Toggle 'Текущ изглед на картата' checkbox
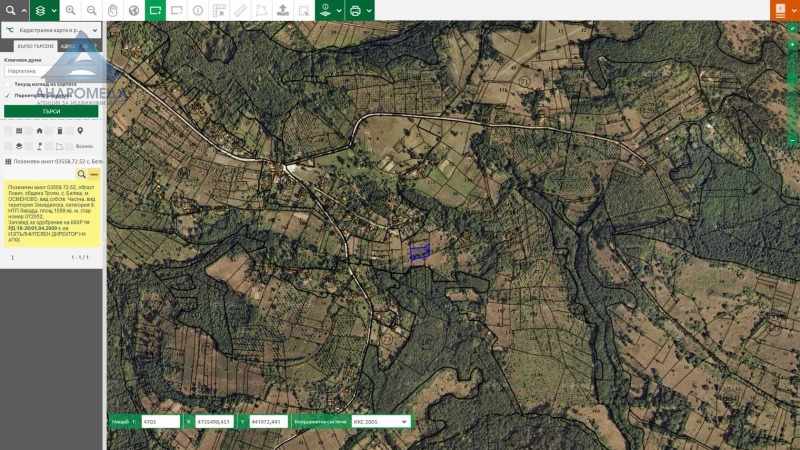This screenshot has width=800, height=450. [x=8, y=84]
